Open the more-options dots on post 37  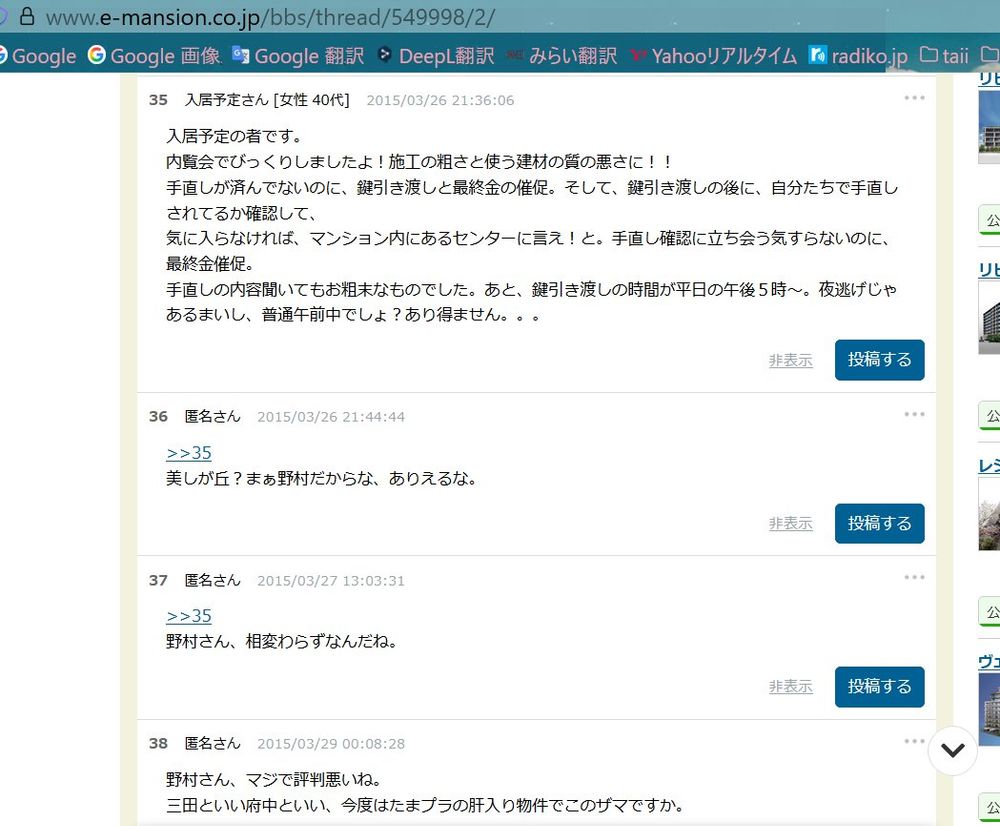[914, 577]
